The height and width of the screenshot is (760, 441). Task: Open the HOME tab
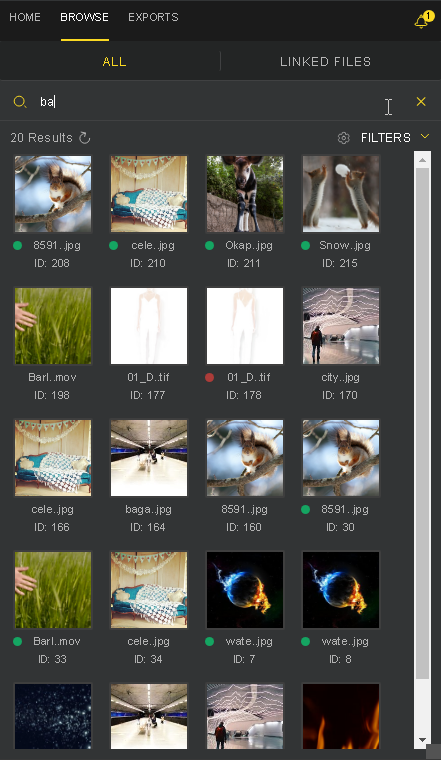[25, 17]
